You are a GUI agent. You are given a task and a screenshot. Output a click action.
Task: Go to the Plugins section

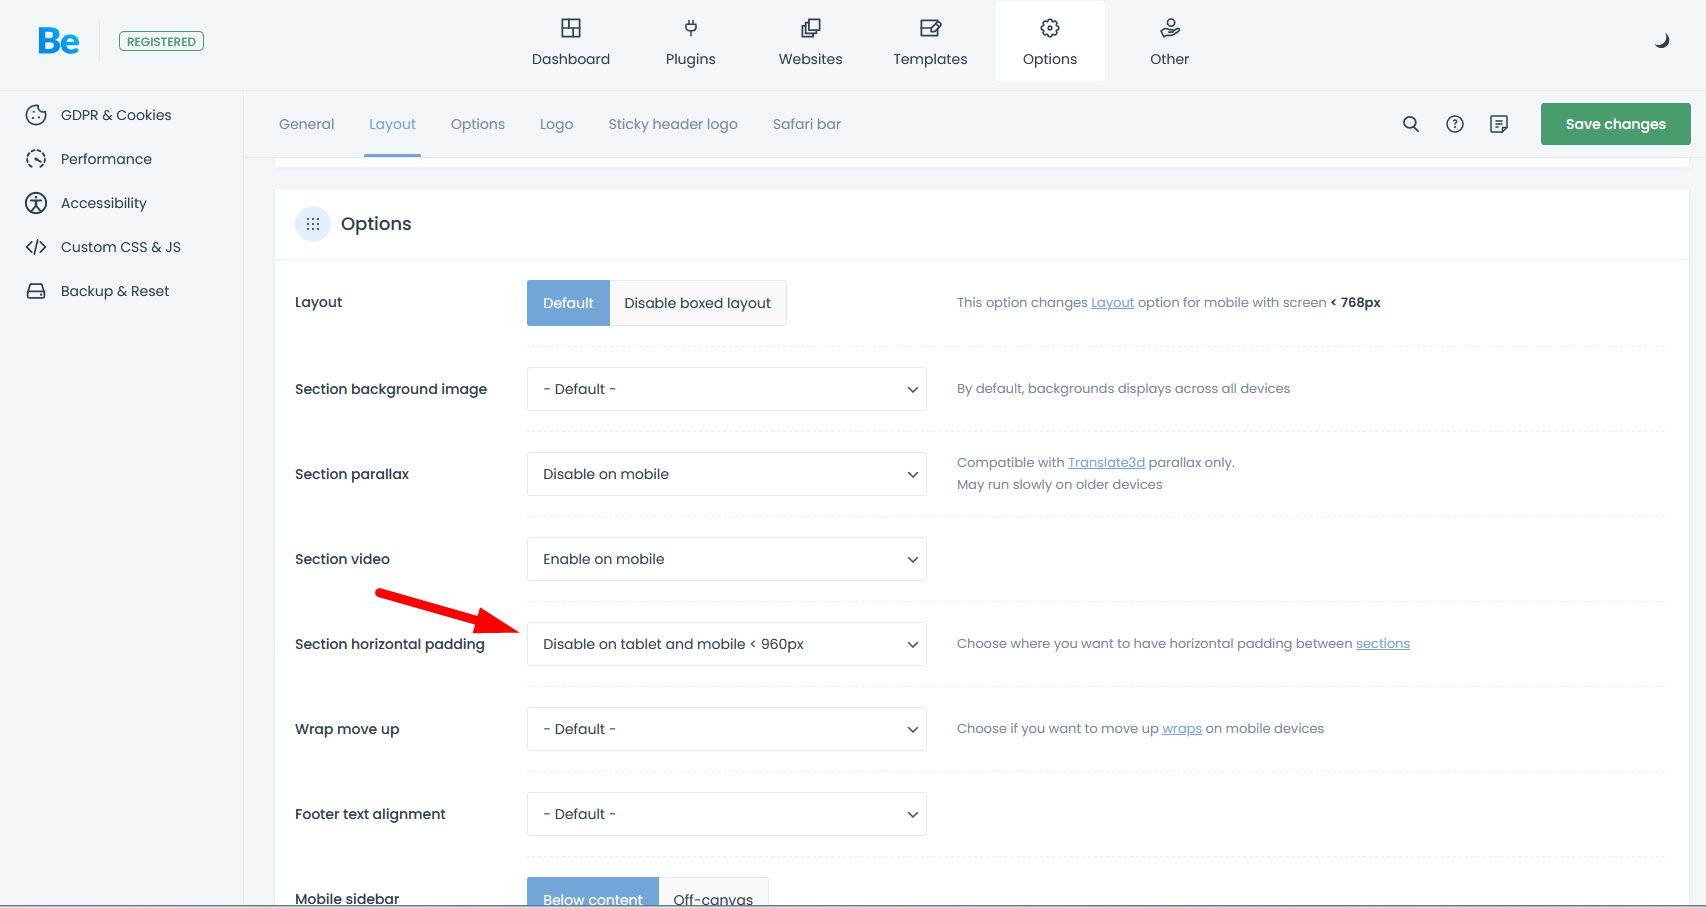coord(691,42)
